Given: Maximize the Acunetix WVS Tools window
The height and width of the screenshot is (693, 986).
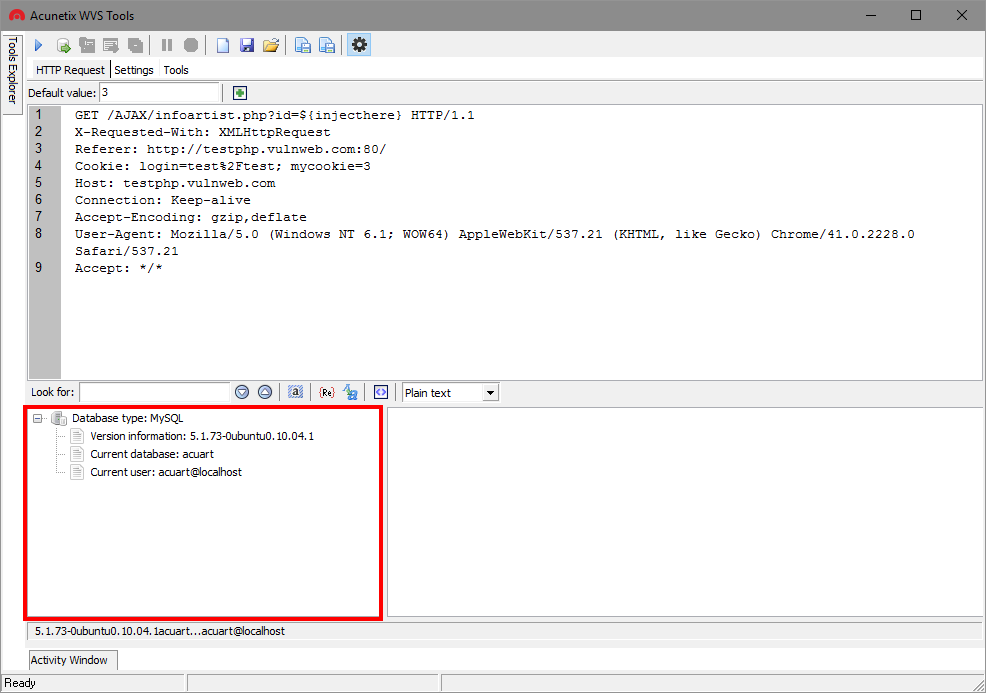Looking at the screenshot, I should 916,15.
